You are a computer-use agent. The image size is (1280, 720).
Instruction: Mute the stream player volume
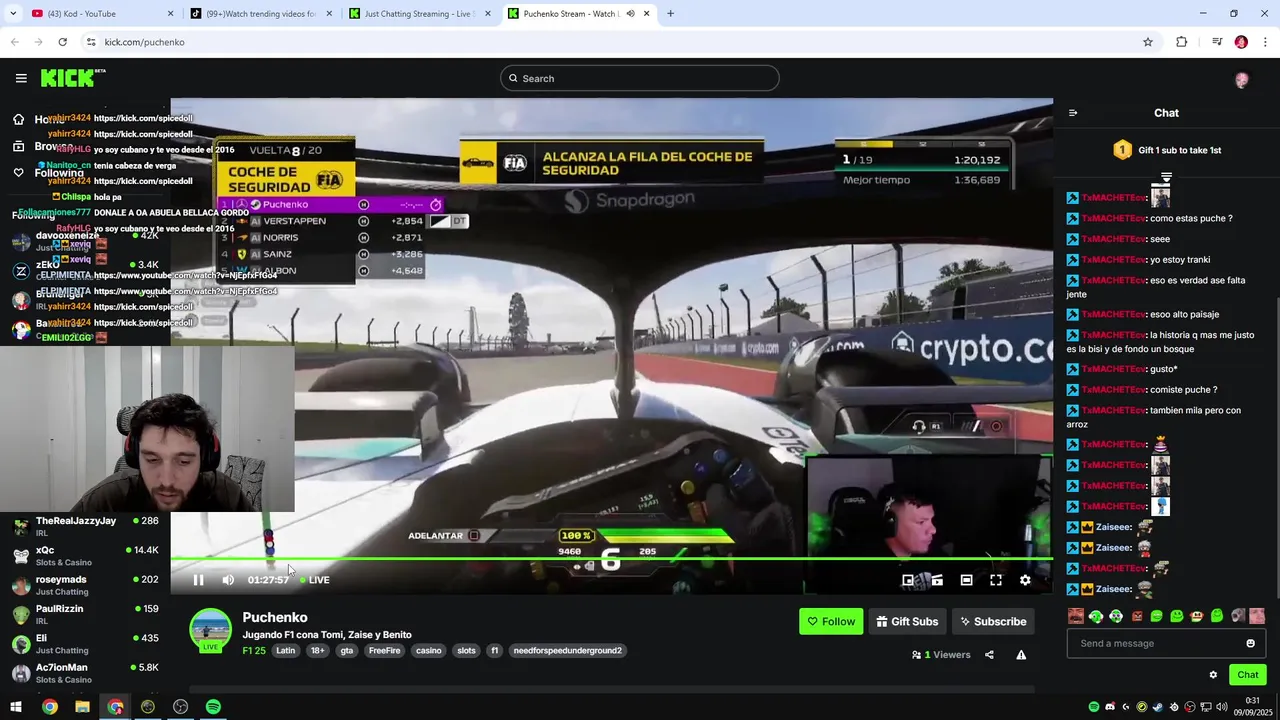[x=228, y=580]
